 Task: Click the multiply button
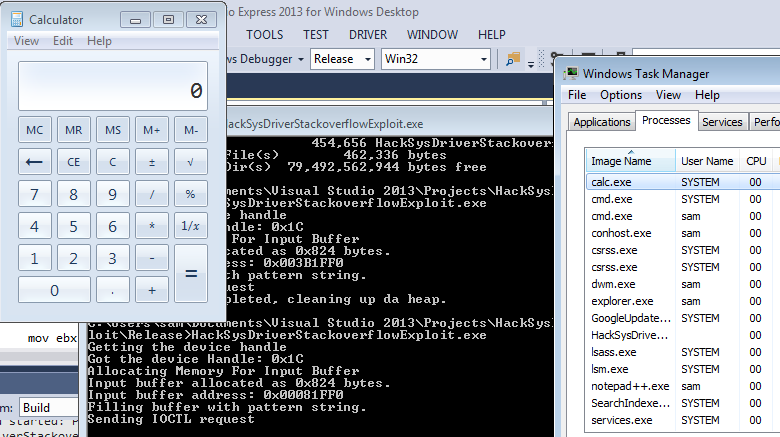click(152, 226)
